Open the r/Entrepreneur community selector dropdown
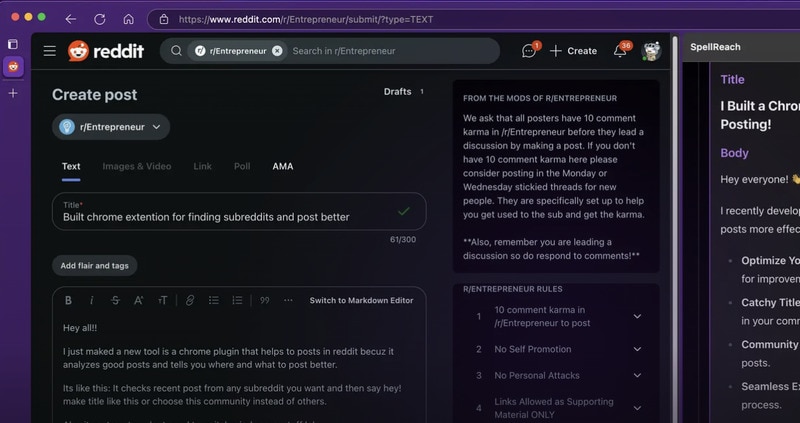Viewport: 800px width, 423px height. [x=111, y=127]
